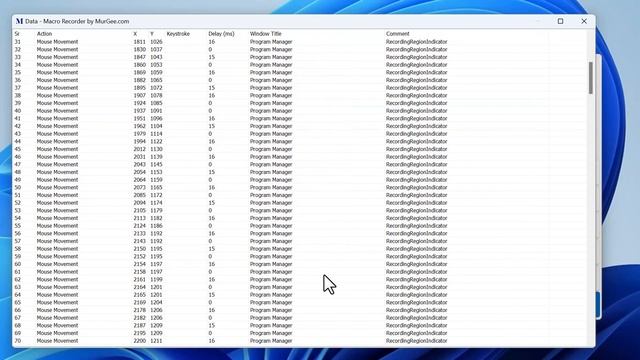The height and width of the screenshot is (360, 640).
Task: Select the Mouse Movement action in row 32
Action: pos(57,49)
